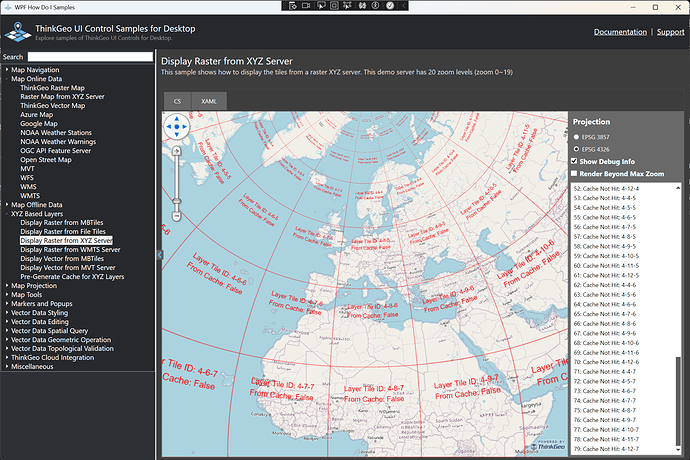Uncheck Show Debug Info

(574, 161)
